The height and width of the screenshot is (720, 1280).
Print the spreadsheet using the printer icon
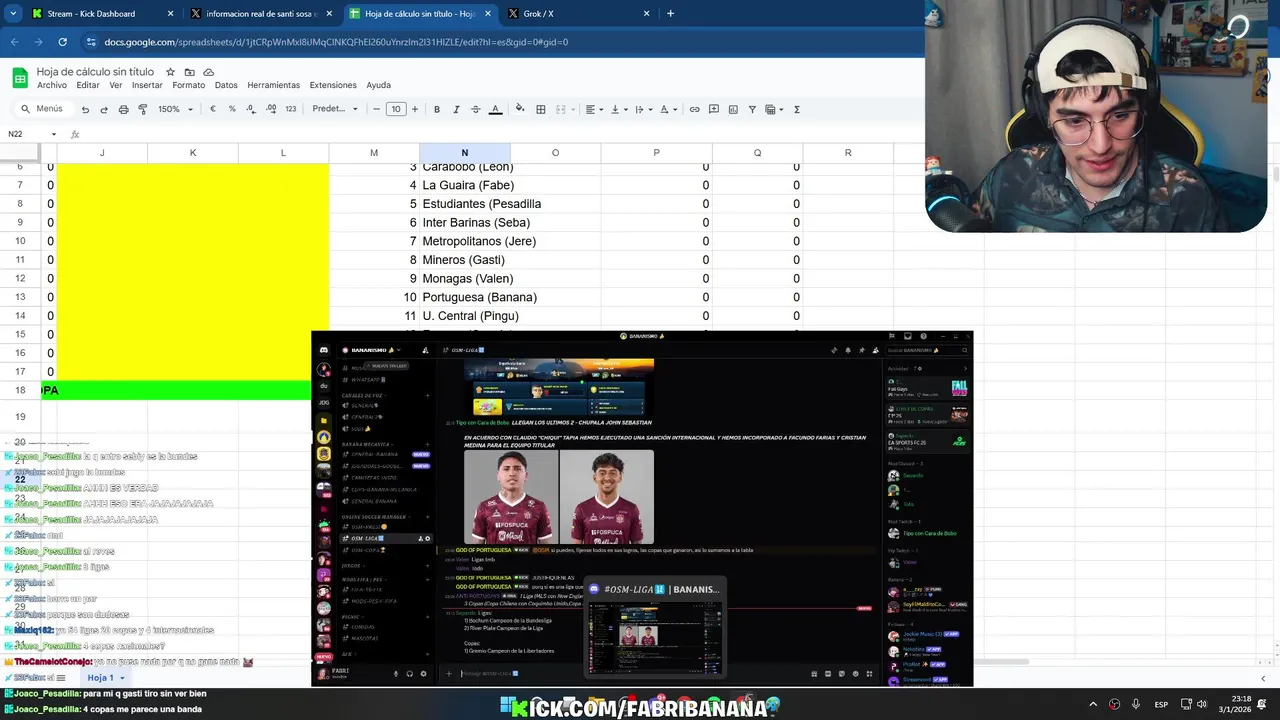pos(123,109)
